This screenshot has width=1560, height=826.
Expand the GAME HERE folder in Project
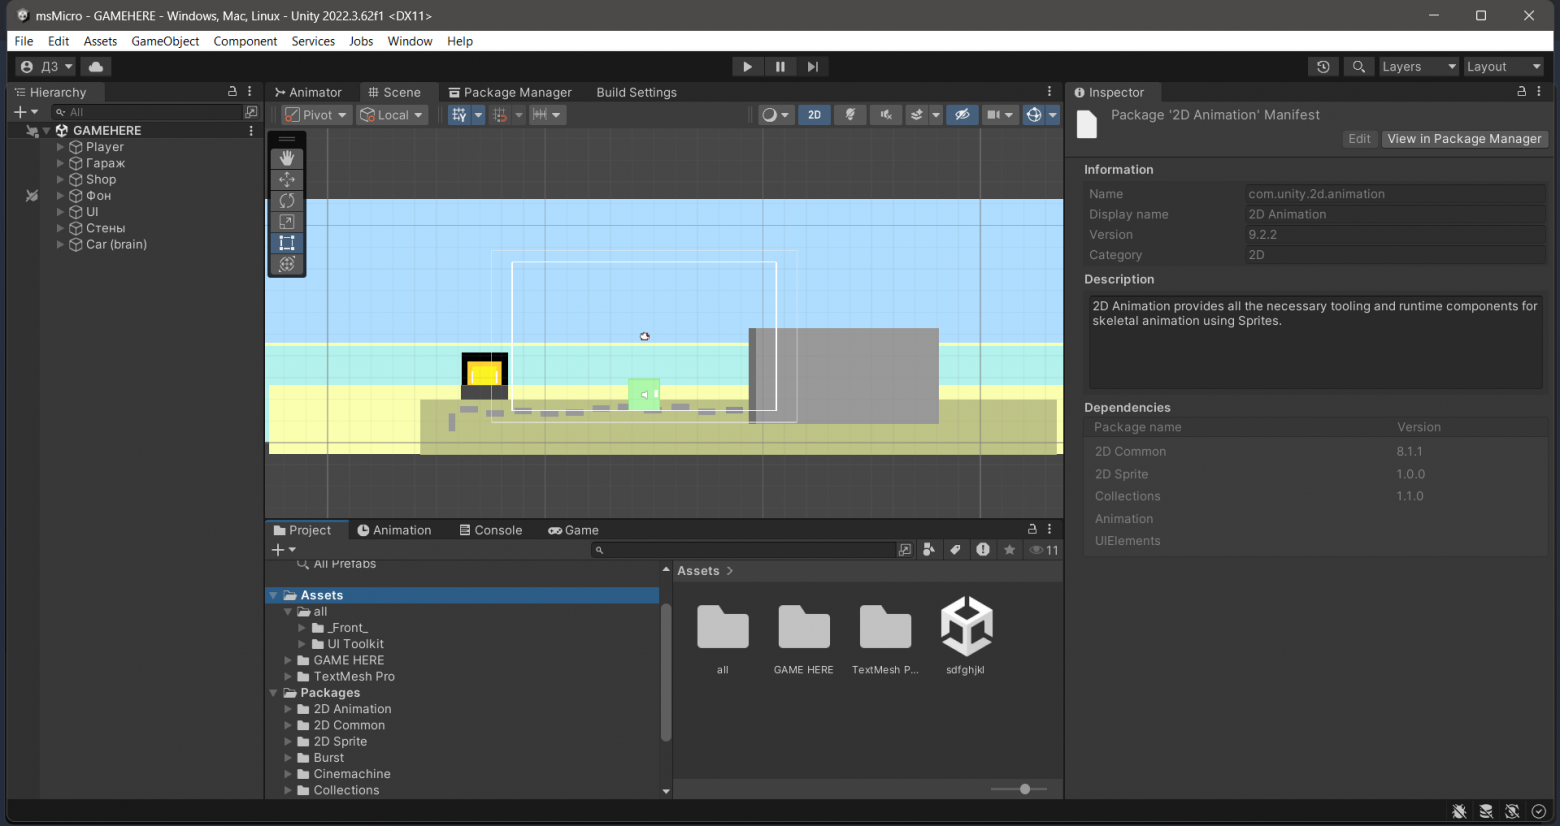(x=288, y=660)
